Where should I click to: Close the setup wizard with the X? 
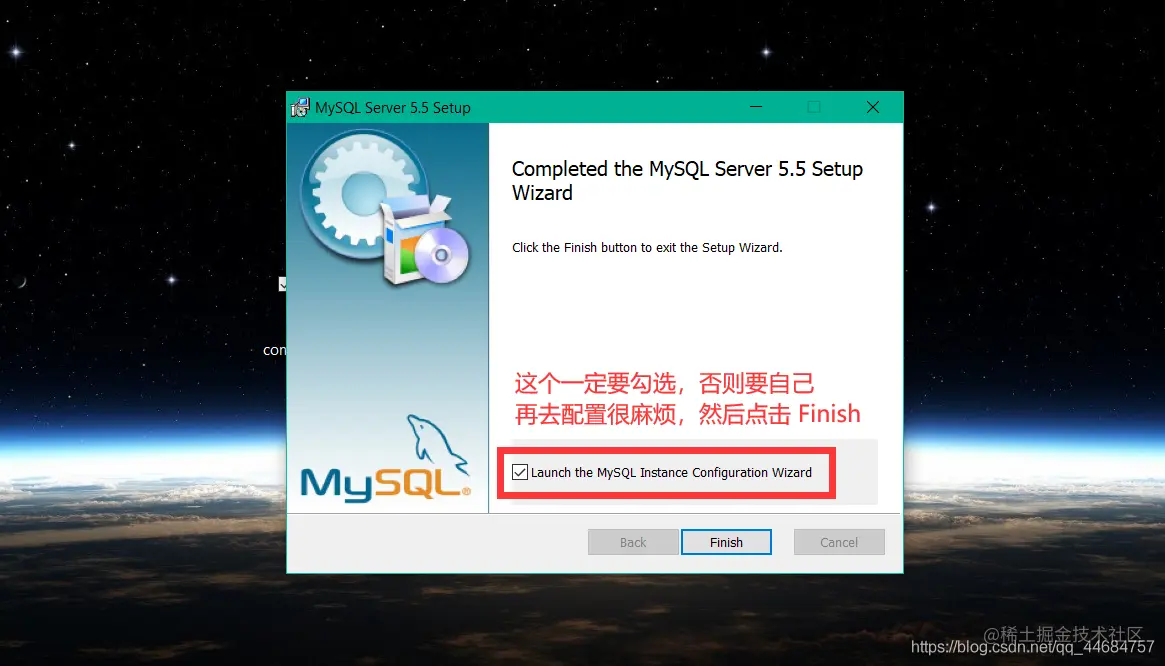coord(873,107)
